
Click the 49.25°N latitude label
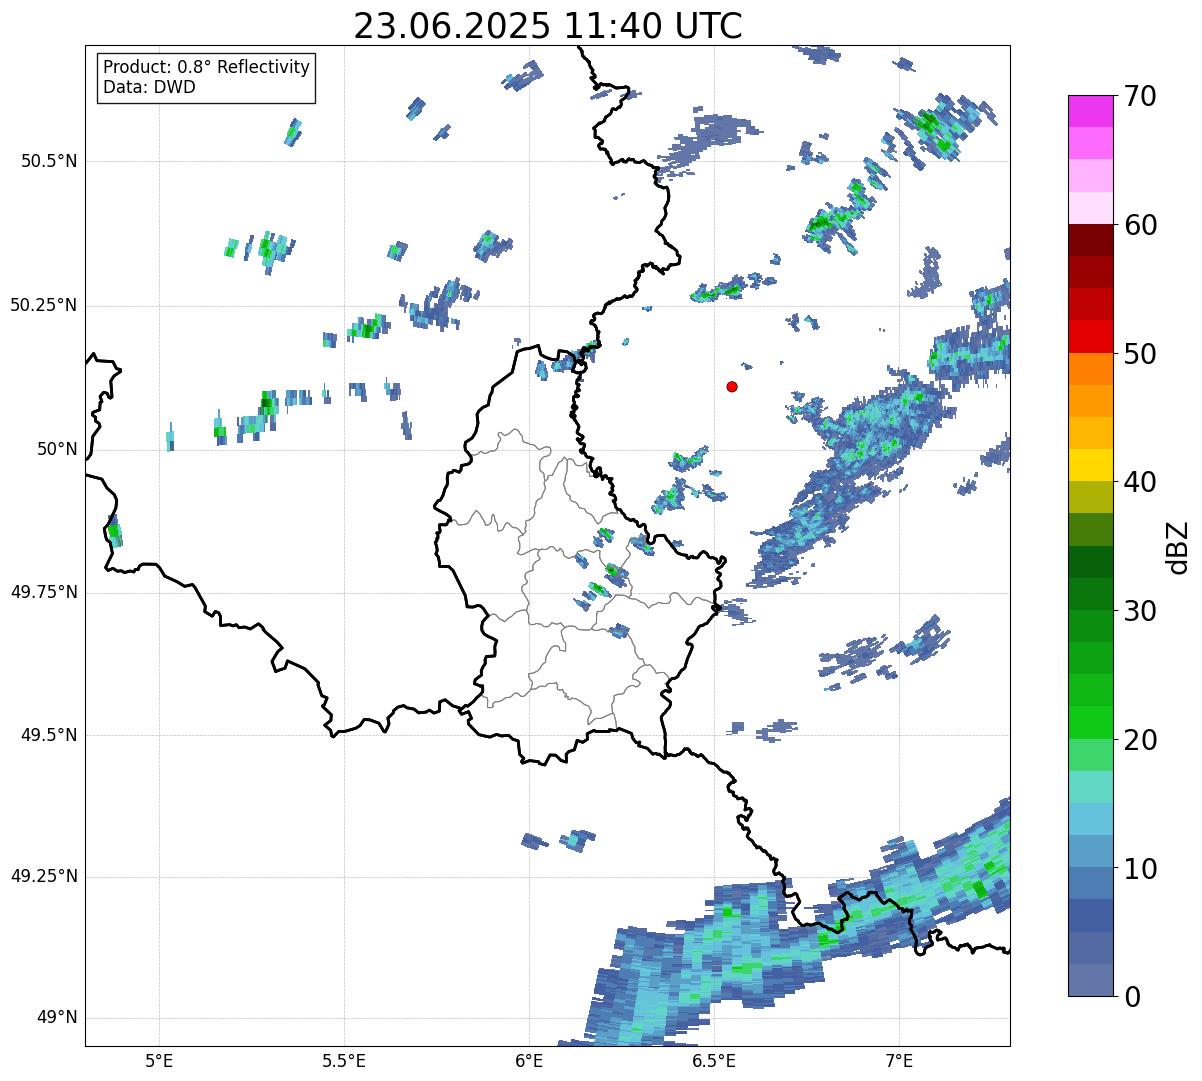(x=44, y=877)
